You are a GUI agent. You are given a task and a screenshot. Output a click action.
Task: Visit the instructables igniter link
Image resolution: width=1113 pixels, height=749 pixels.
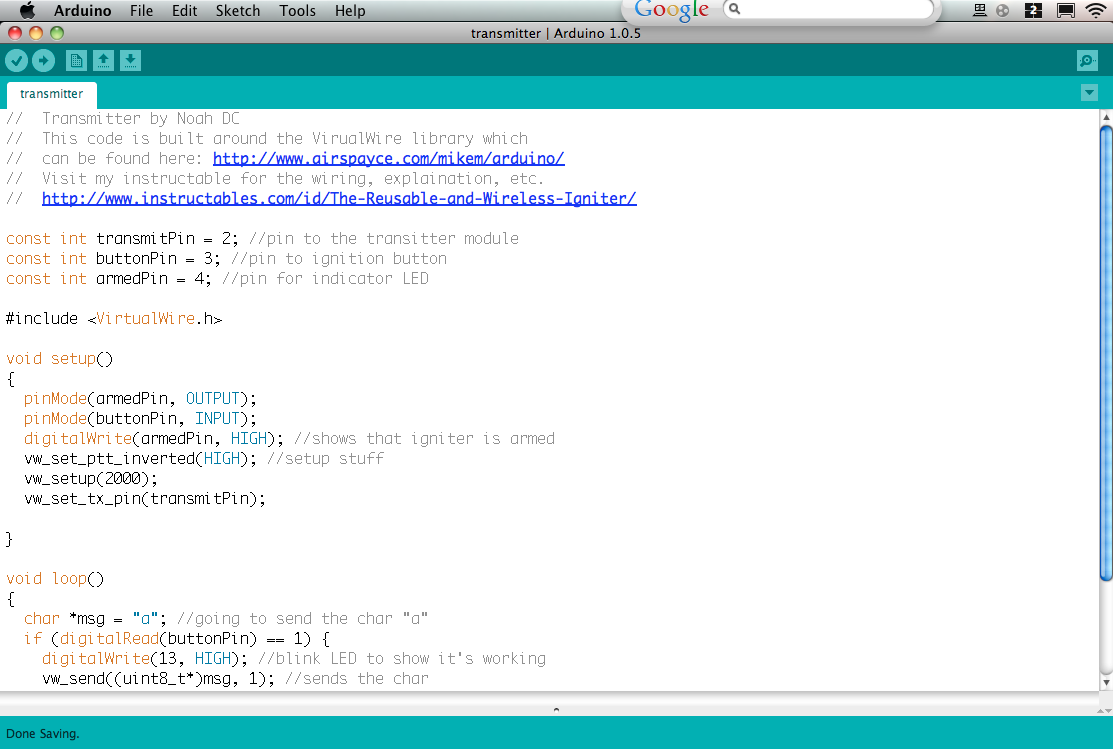pyautogui.click(x=339, y=198)
